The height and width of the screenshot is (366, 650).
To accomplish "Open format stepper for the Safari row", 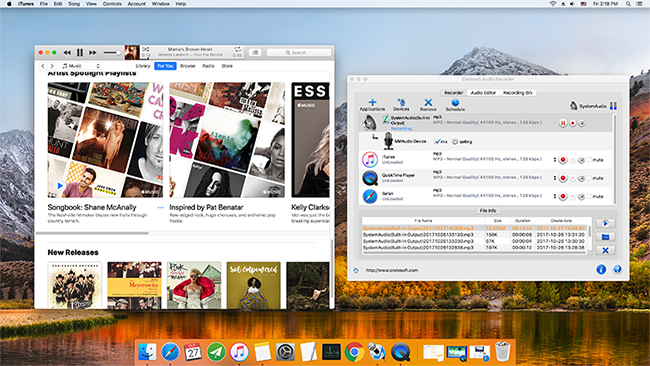I will (555, 196).
